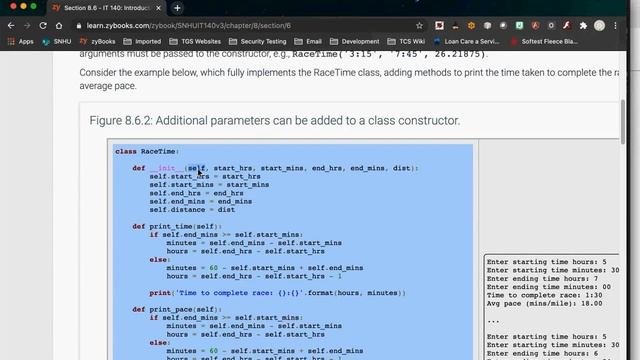Viewport: 640px width, 360px height.
Task: Open the Chrome three-dot menu
Action: coord(615,25)
